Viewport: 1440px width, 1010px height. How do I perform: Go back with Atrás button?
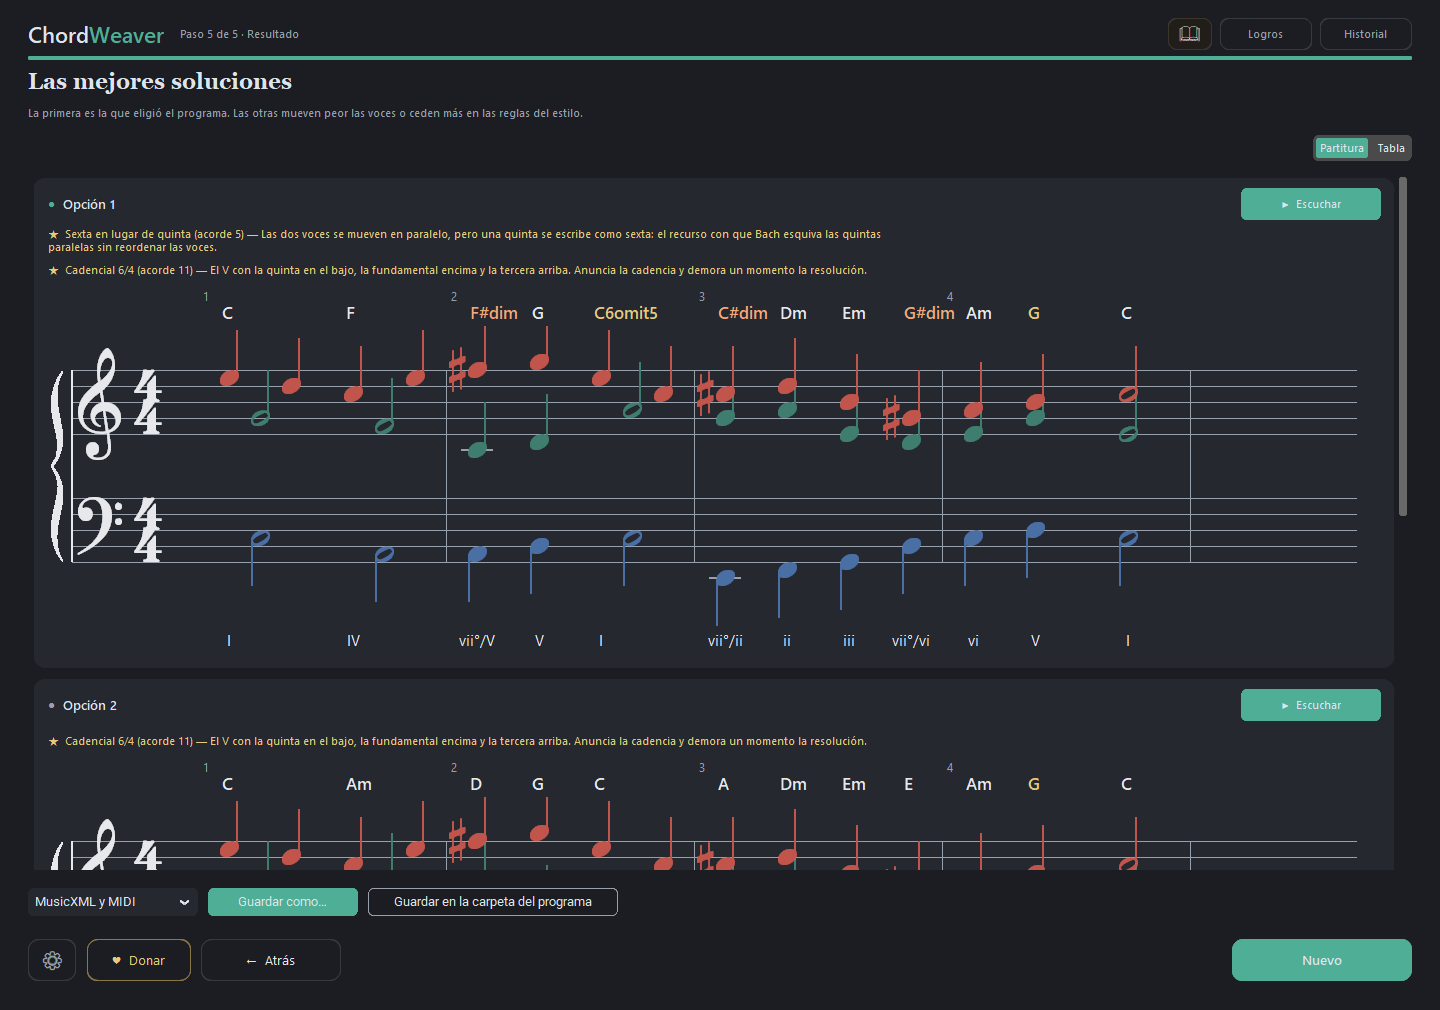click(x=271, y=960)
